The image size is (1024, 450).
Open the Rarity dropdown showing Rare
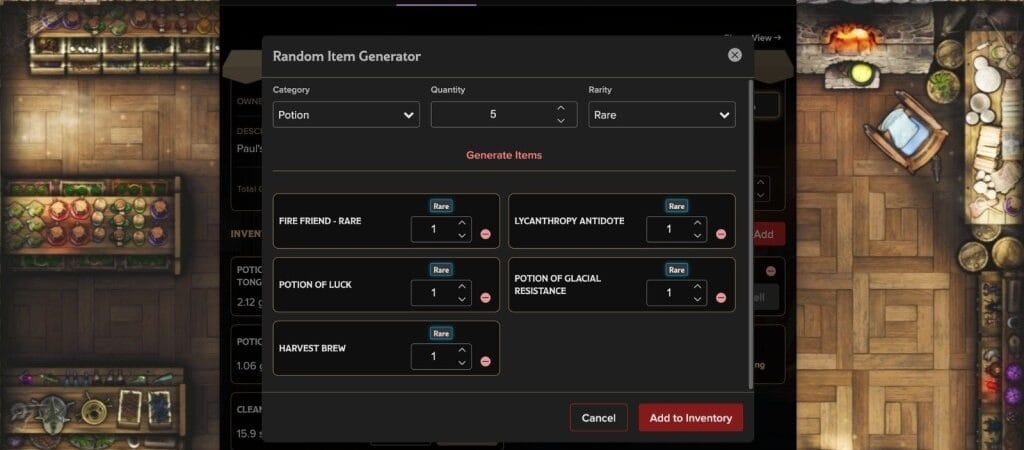[662, 114]
